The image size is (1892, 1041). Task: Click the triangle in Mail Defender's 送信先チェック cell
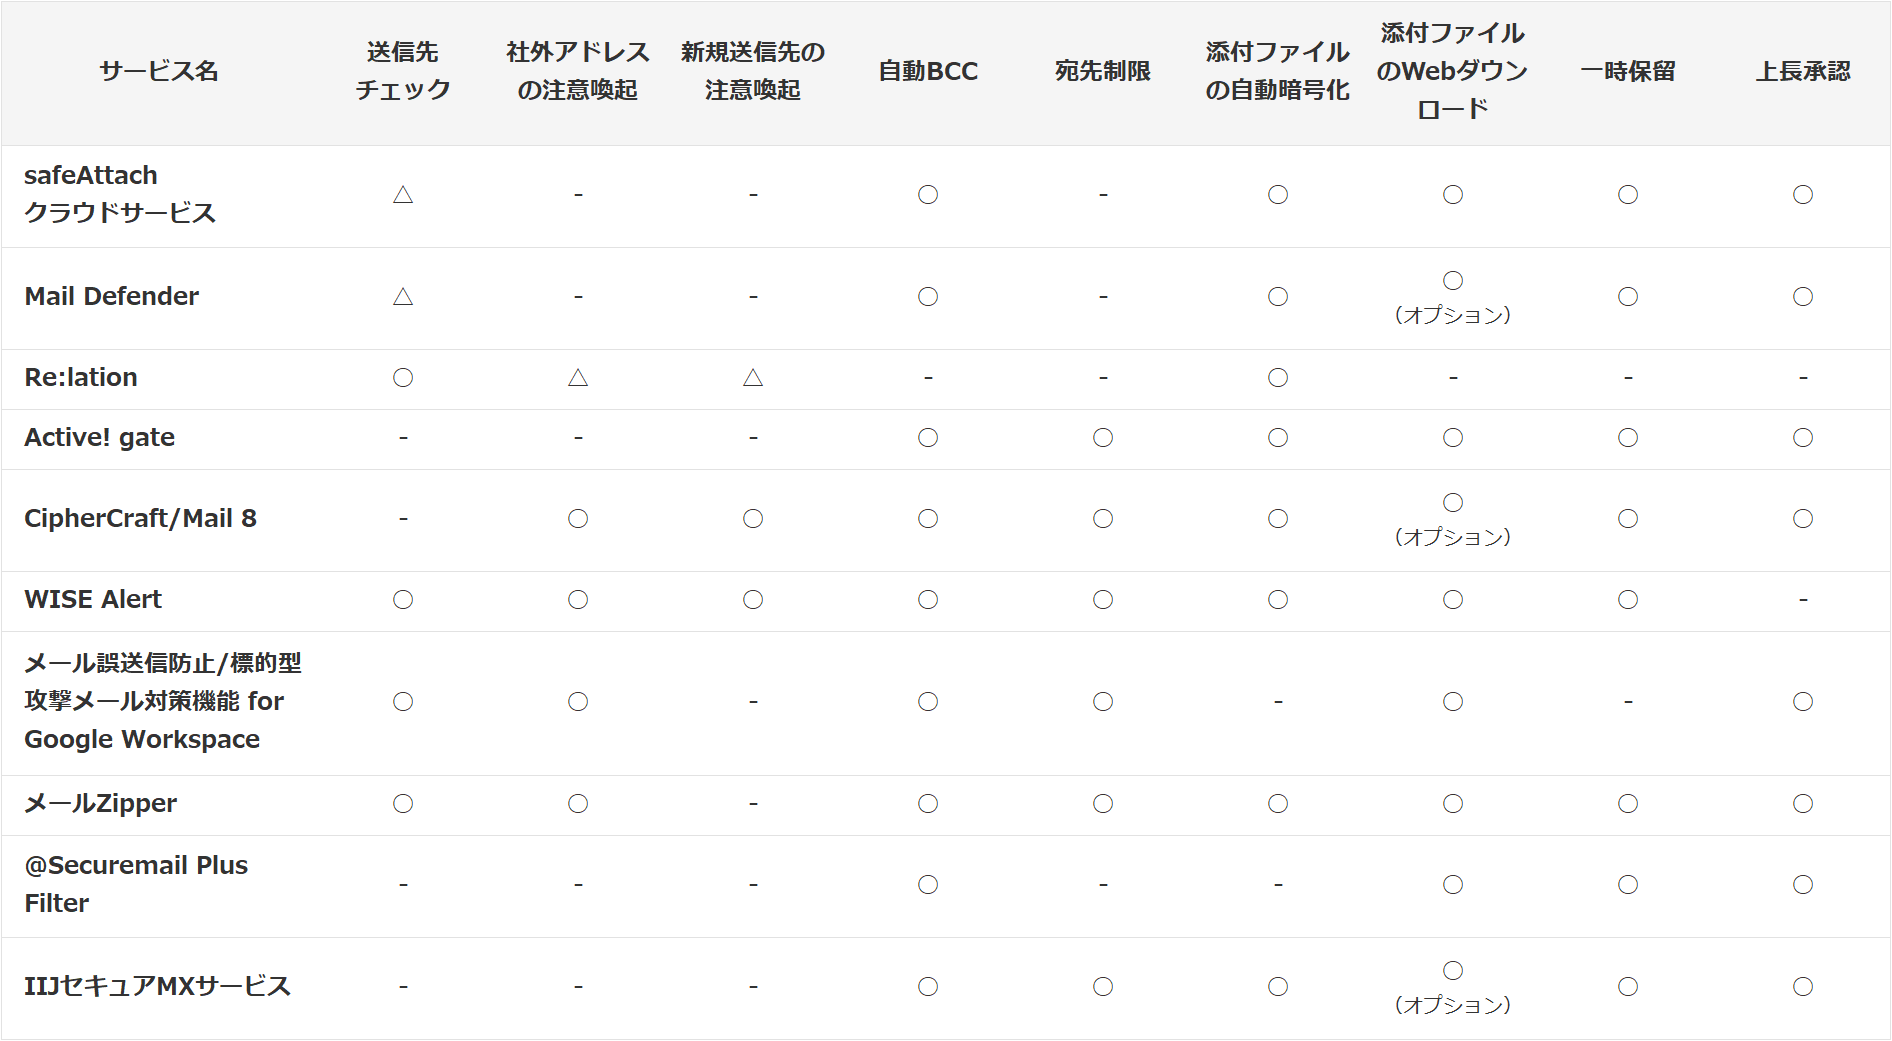tap(403, 296)
